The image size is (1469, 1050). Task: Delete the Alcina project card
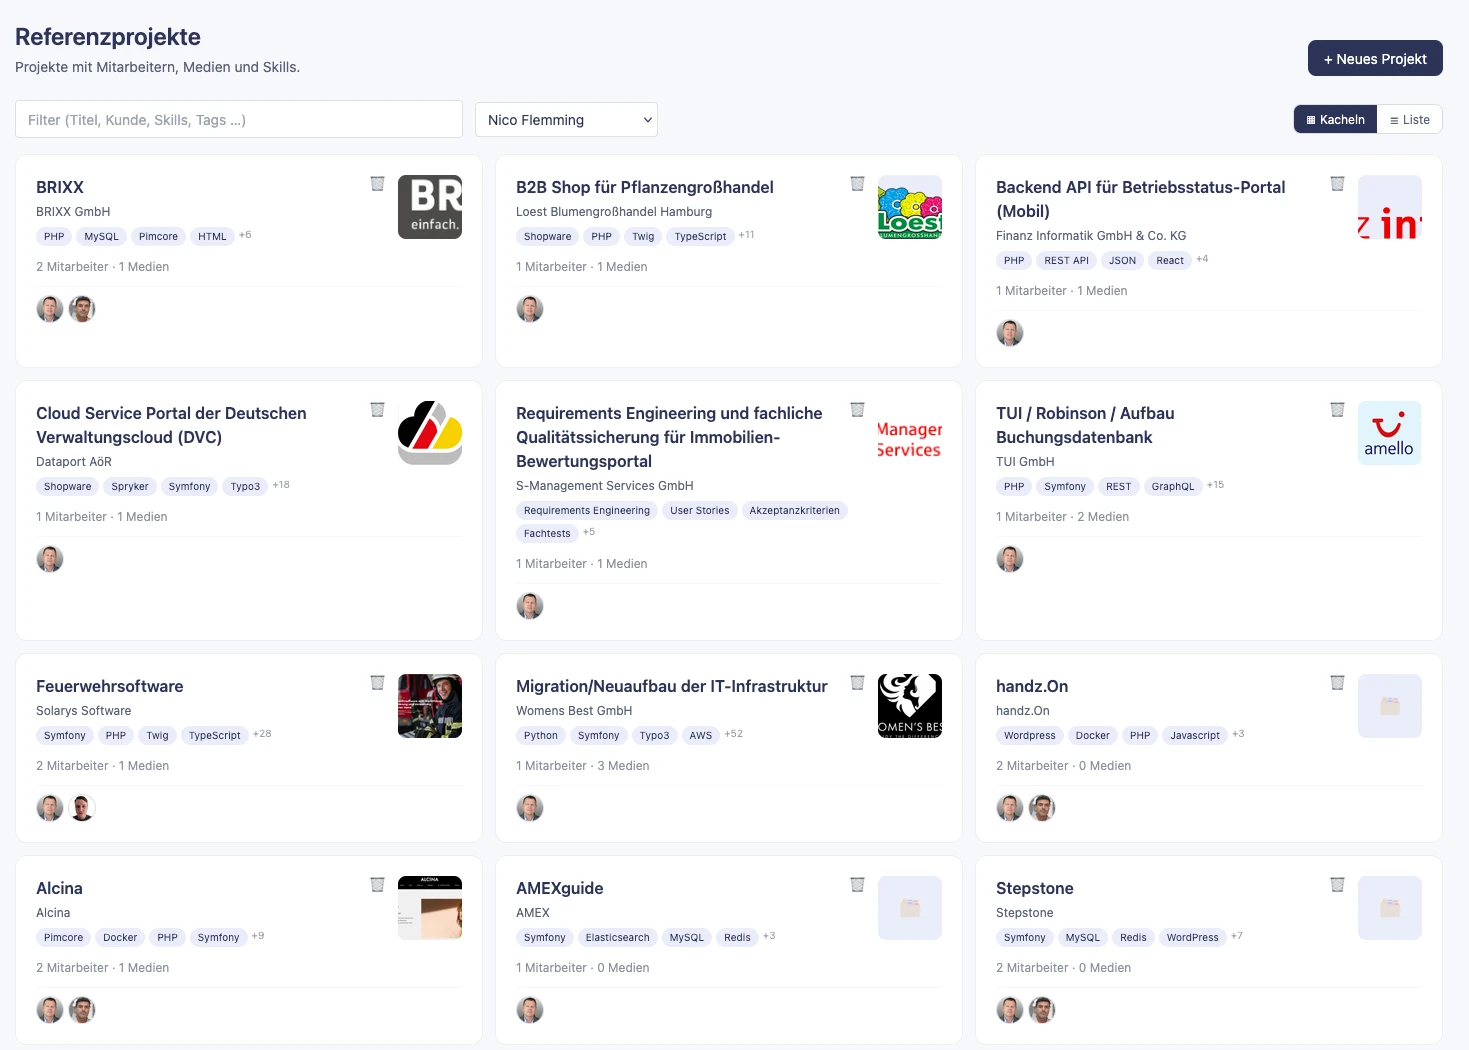pos(377,884)
